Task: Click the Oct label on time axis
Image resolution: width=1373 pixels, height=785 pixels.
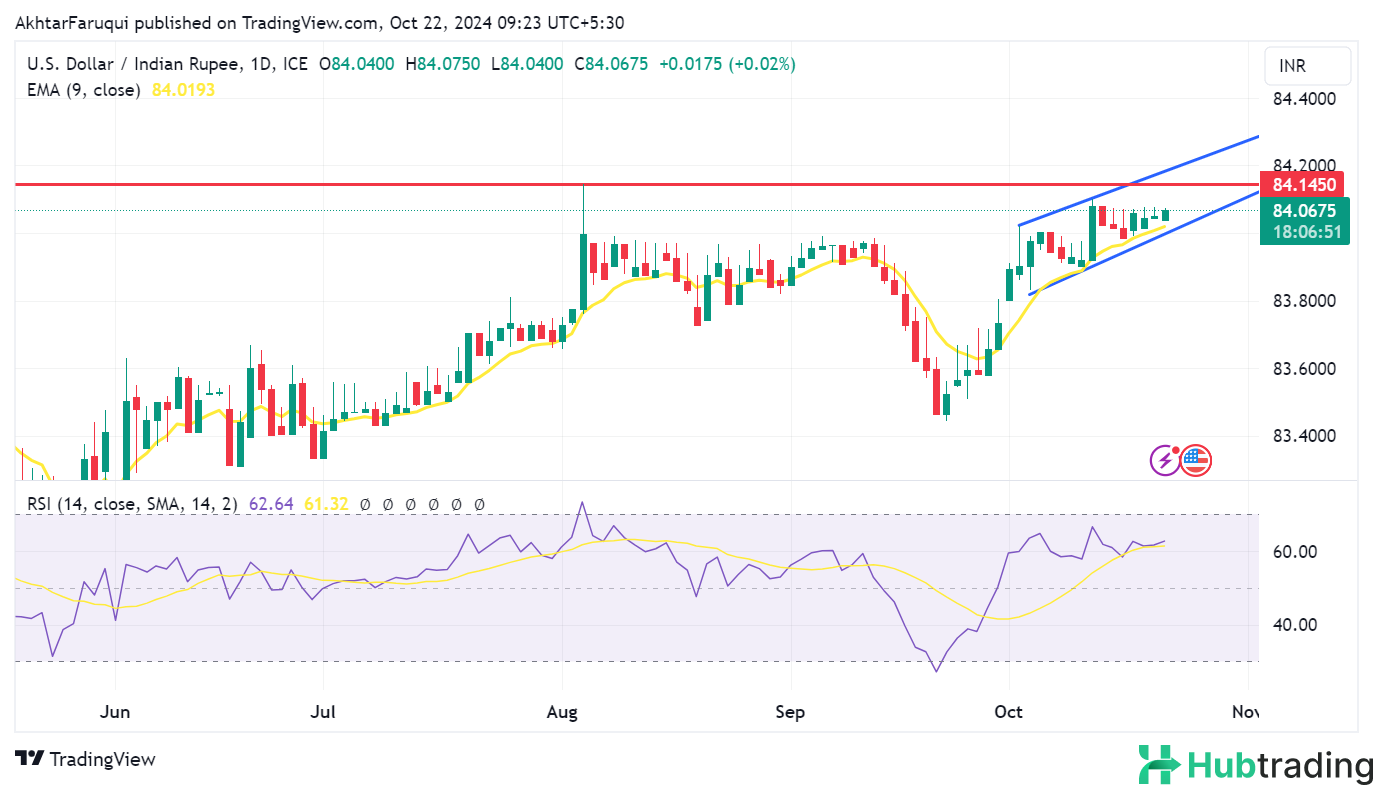Action: [x=1009, y=712]
